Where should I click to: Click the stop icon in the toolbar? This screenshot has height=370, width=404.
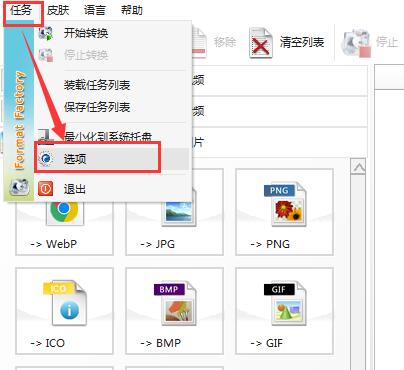356,43
